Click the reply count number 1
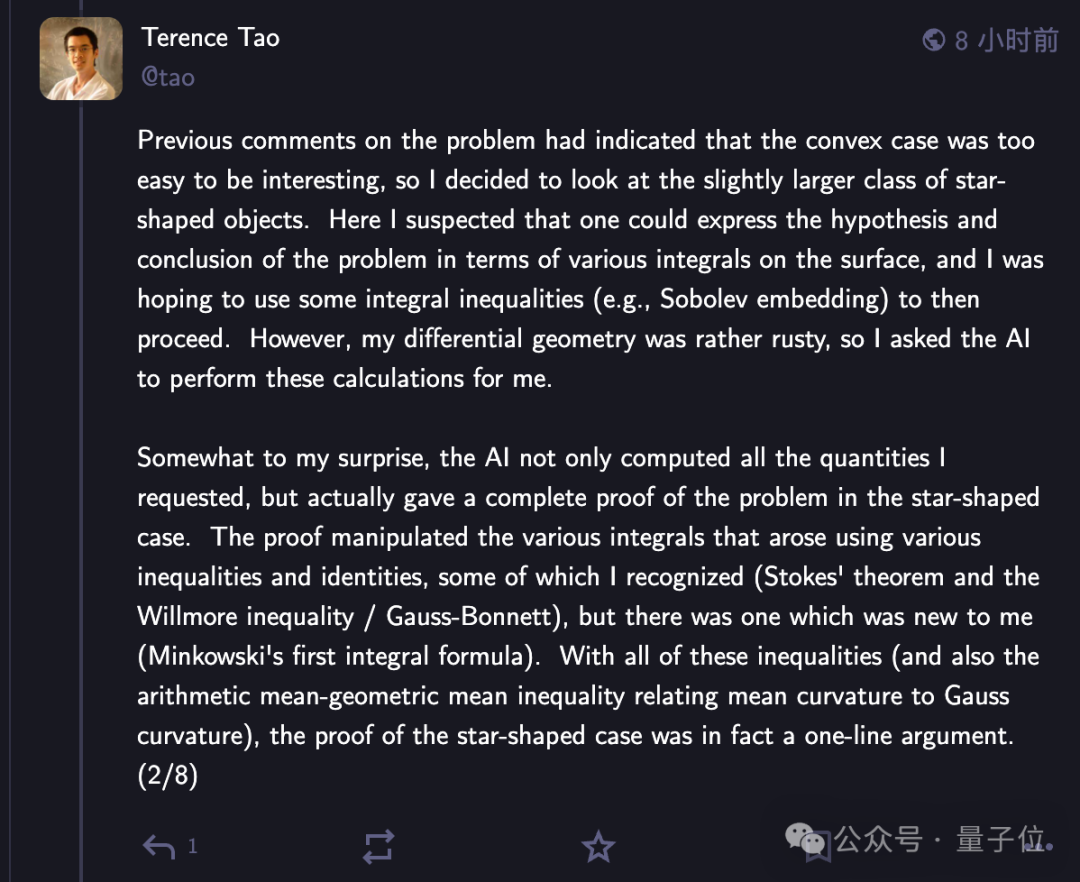Screen dimensions: 1080x882 193,847
